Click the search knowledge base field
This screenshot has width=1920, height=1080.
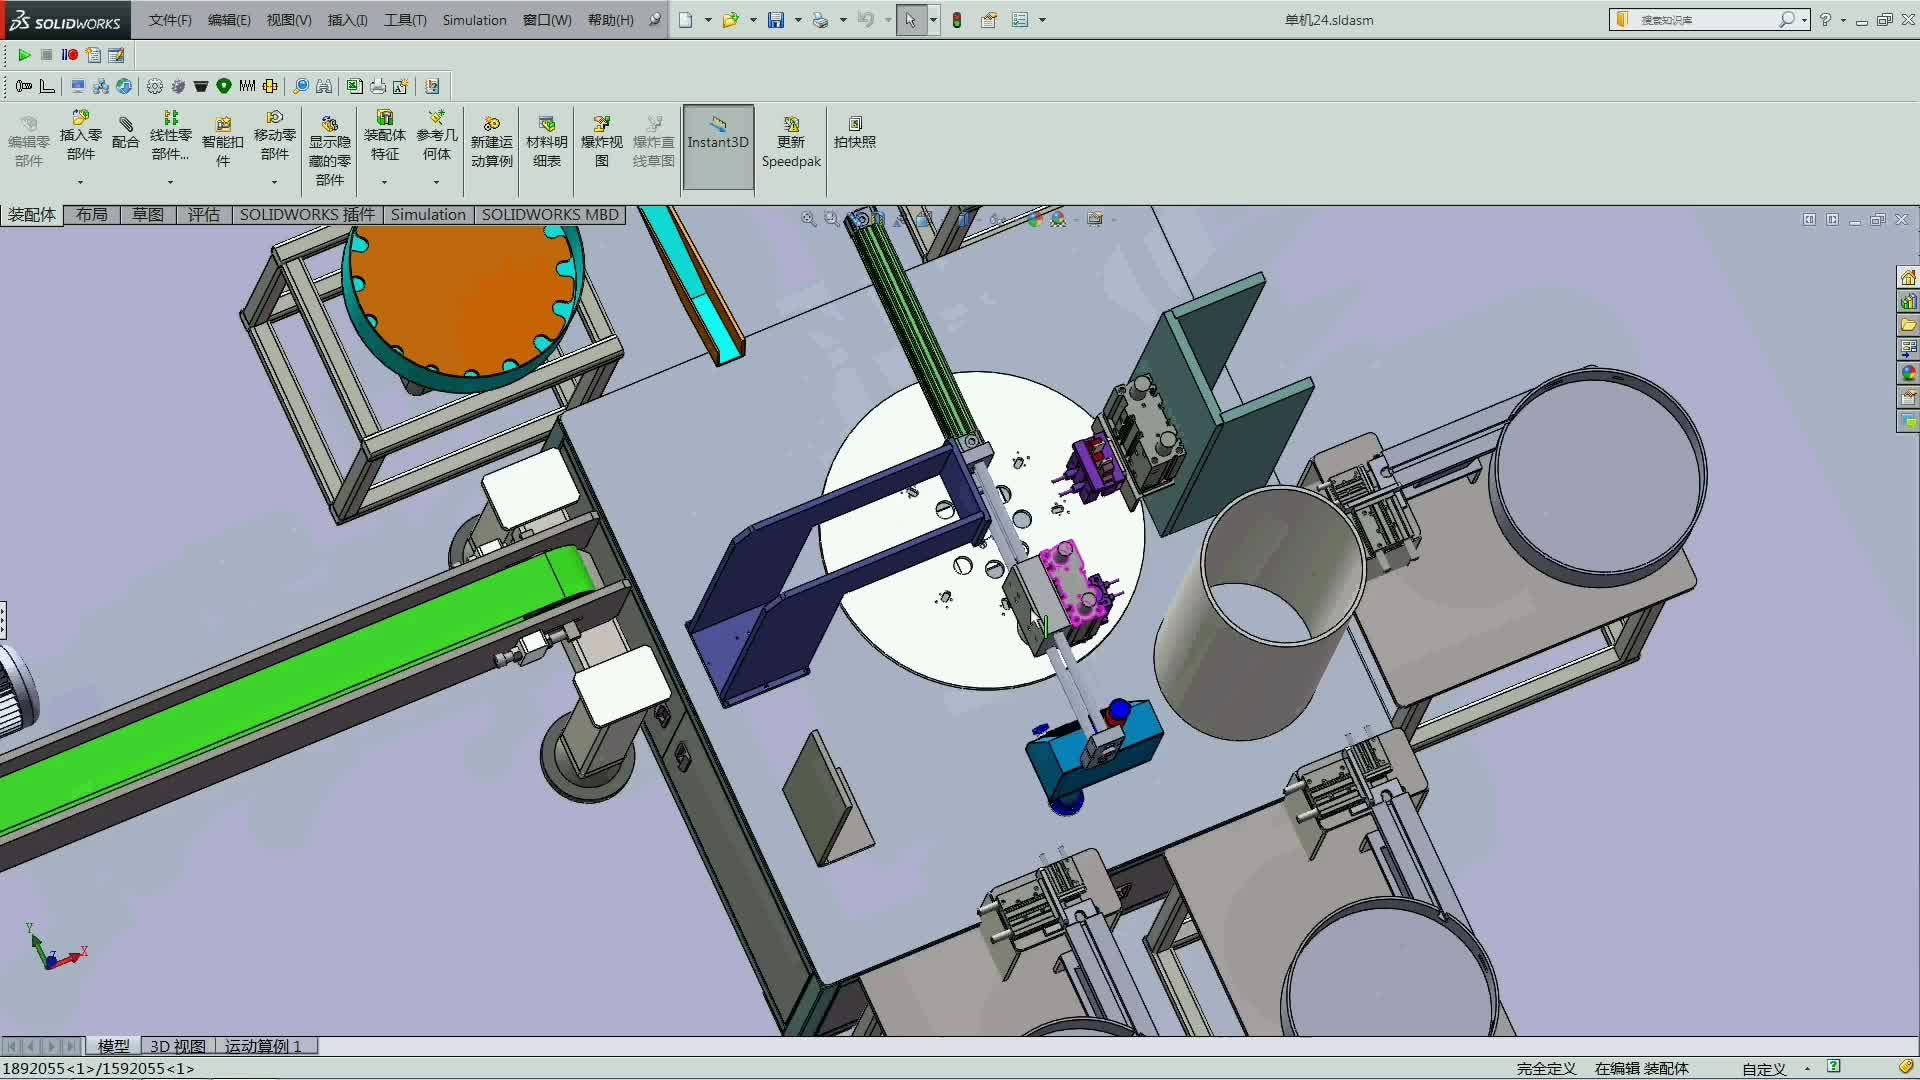pyautogui.click(x=1708, y=20)
